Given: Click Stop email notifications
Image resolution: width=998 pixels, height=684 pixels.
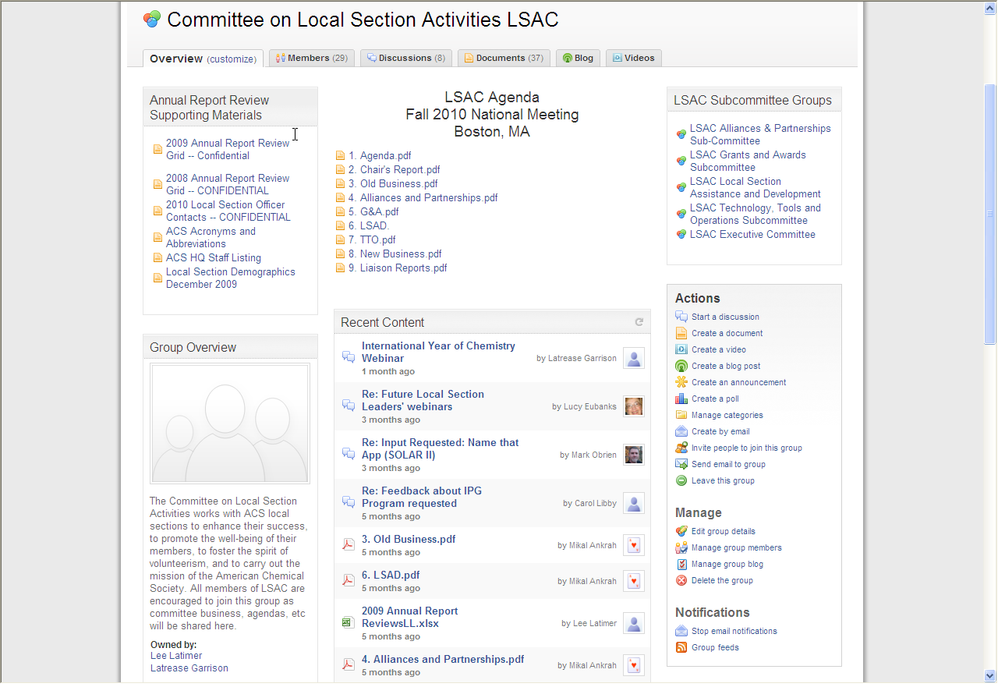Looking at the screenshot, I should (x=734, y=632).
